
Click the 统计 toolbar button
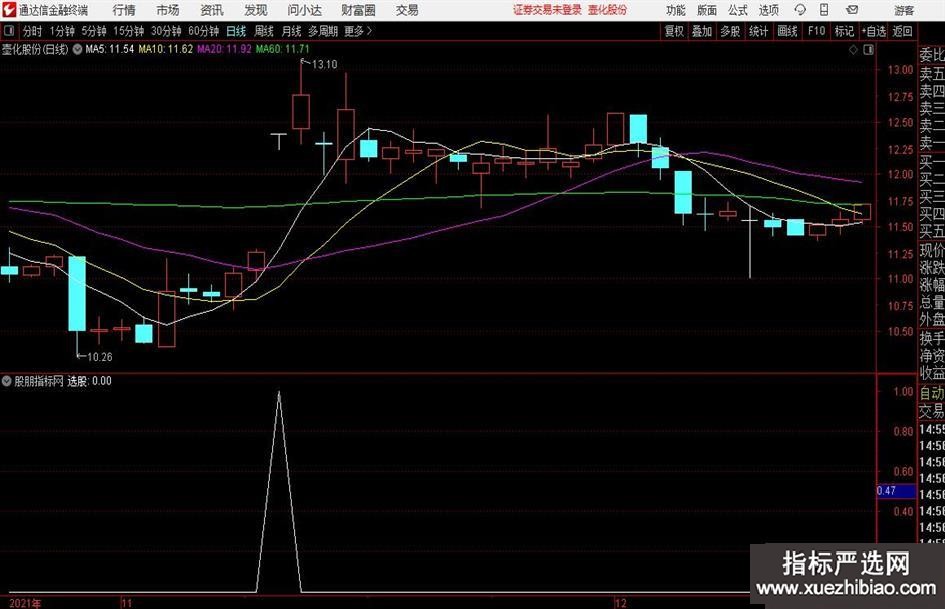point(759,31)
